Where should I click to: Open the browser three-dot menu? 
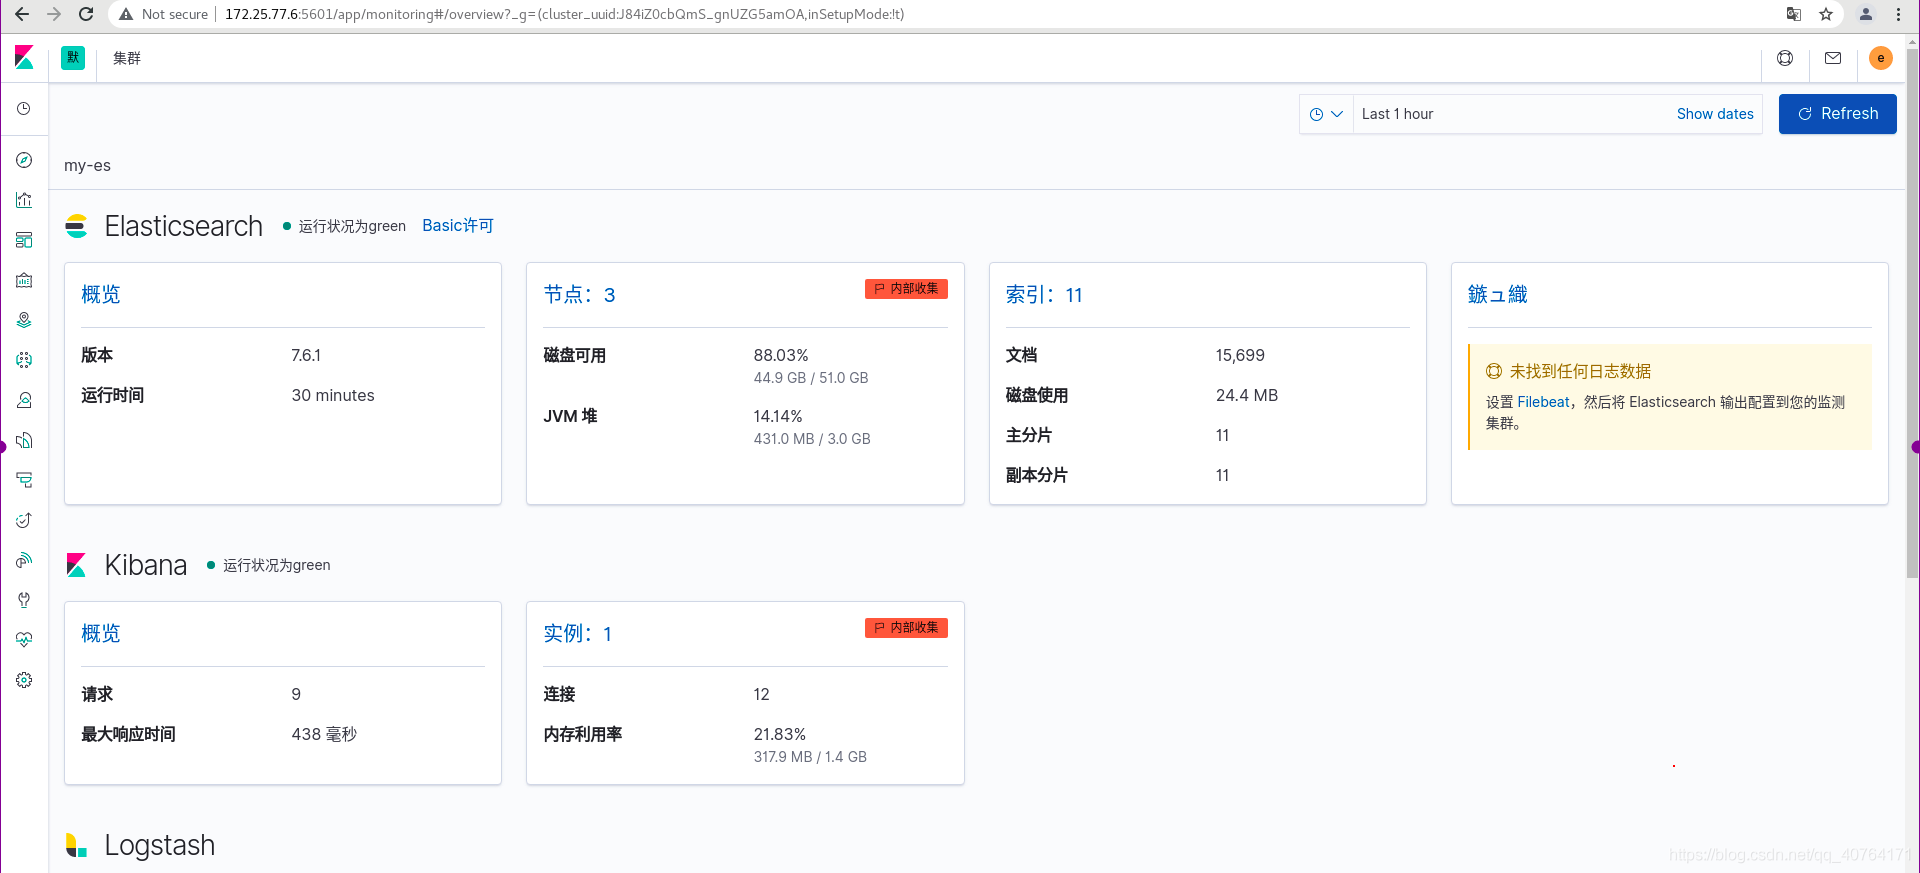tap(1898, 14)
